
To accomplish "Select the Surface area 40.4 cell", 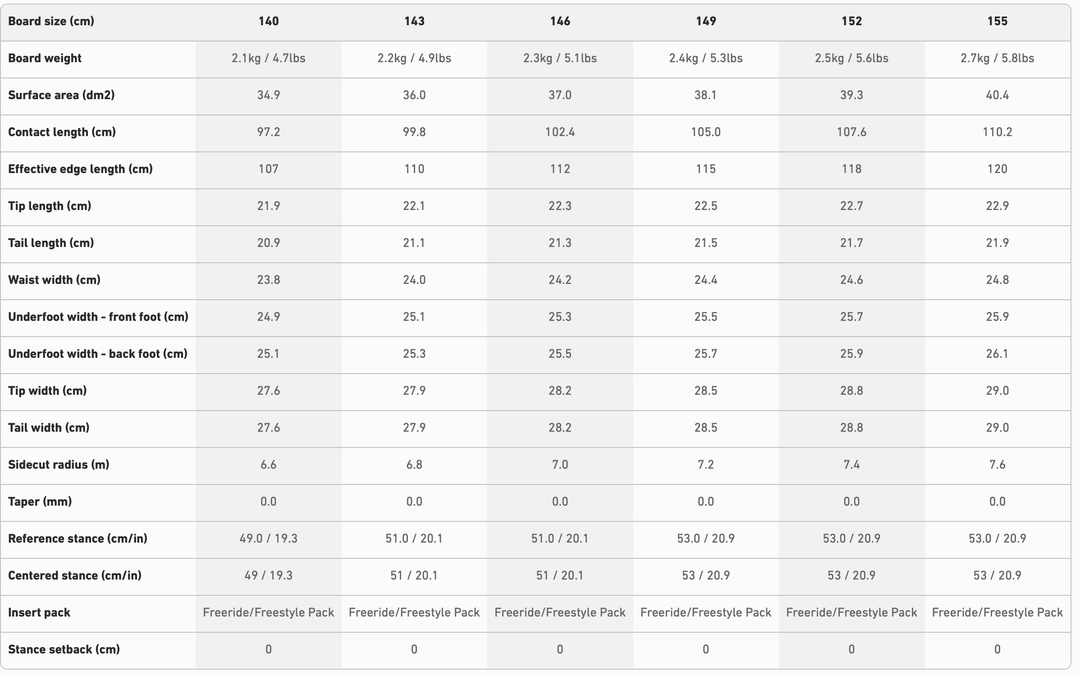I will [x=997, y=95].
